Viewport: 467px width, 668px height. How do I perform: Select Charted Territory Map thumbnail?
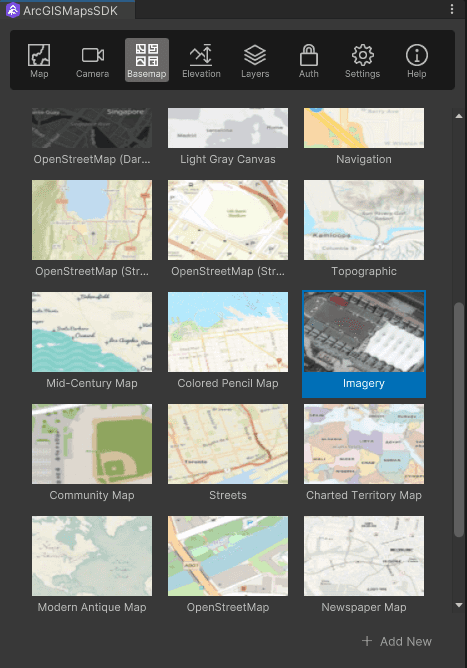[x=364, y=444]
